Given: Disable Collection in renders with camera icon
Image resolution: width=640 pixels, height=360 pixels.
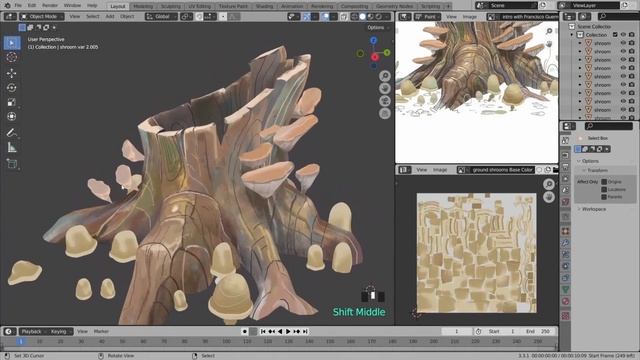Looking at the screenshot, I should point(631,35).
